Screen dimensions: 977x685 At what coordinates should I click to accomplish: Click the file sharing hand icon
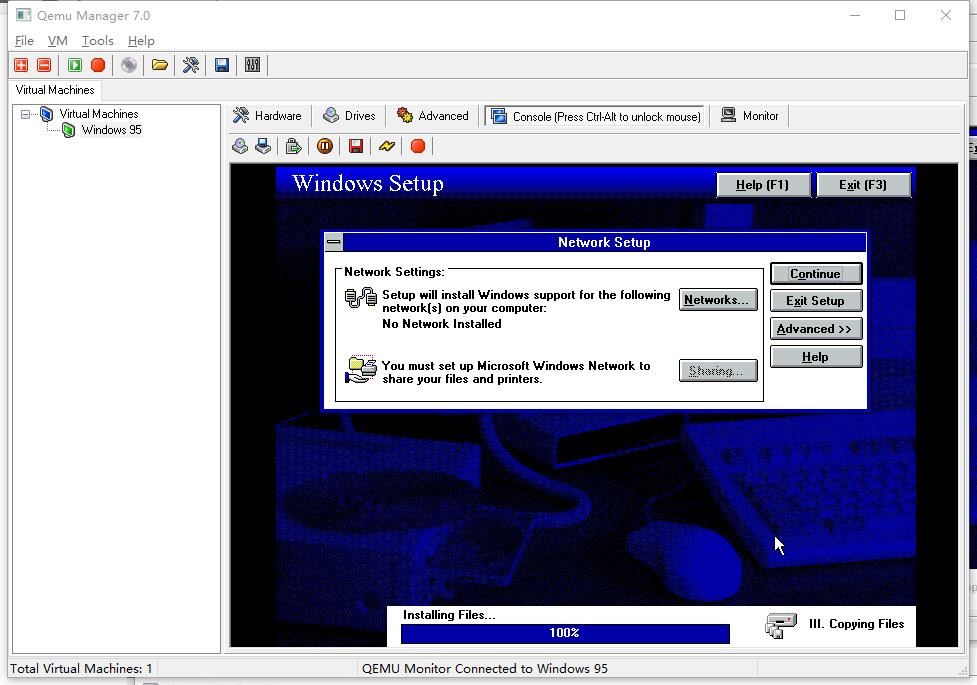[361, 370]
